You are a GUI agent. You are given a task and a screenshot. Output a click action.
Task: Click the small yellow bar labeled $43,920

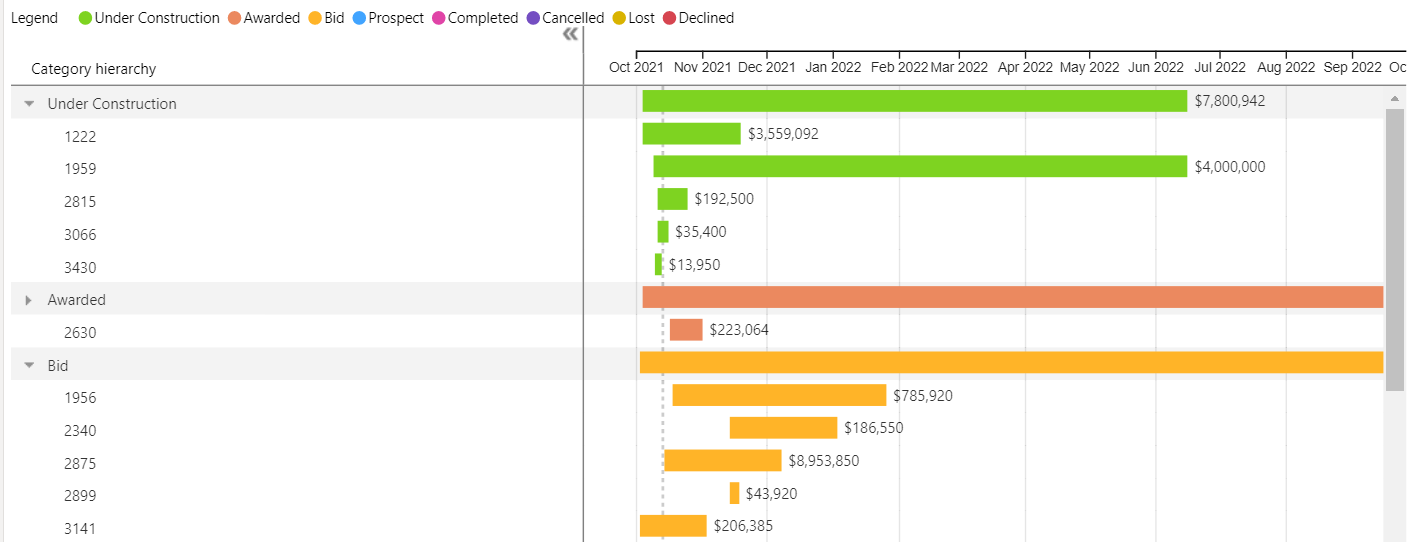pos(735,493)
